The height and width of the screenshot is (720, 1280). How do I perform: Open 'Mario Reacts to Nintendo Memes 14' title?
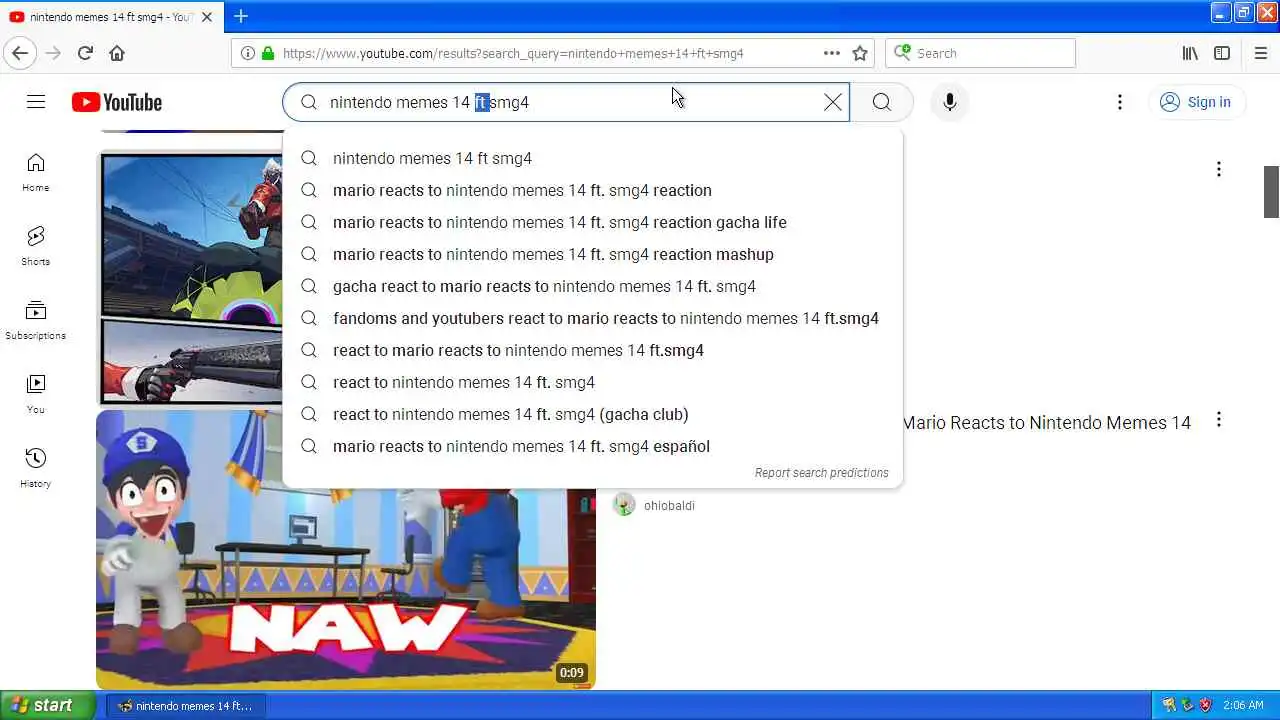1047,423
